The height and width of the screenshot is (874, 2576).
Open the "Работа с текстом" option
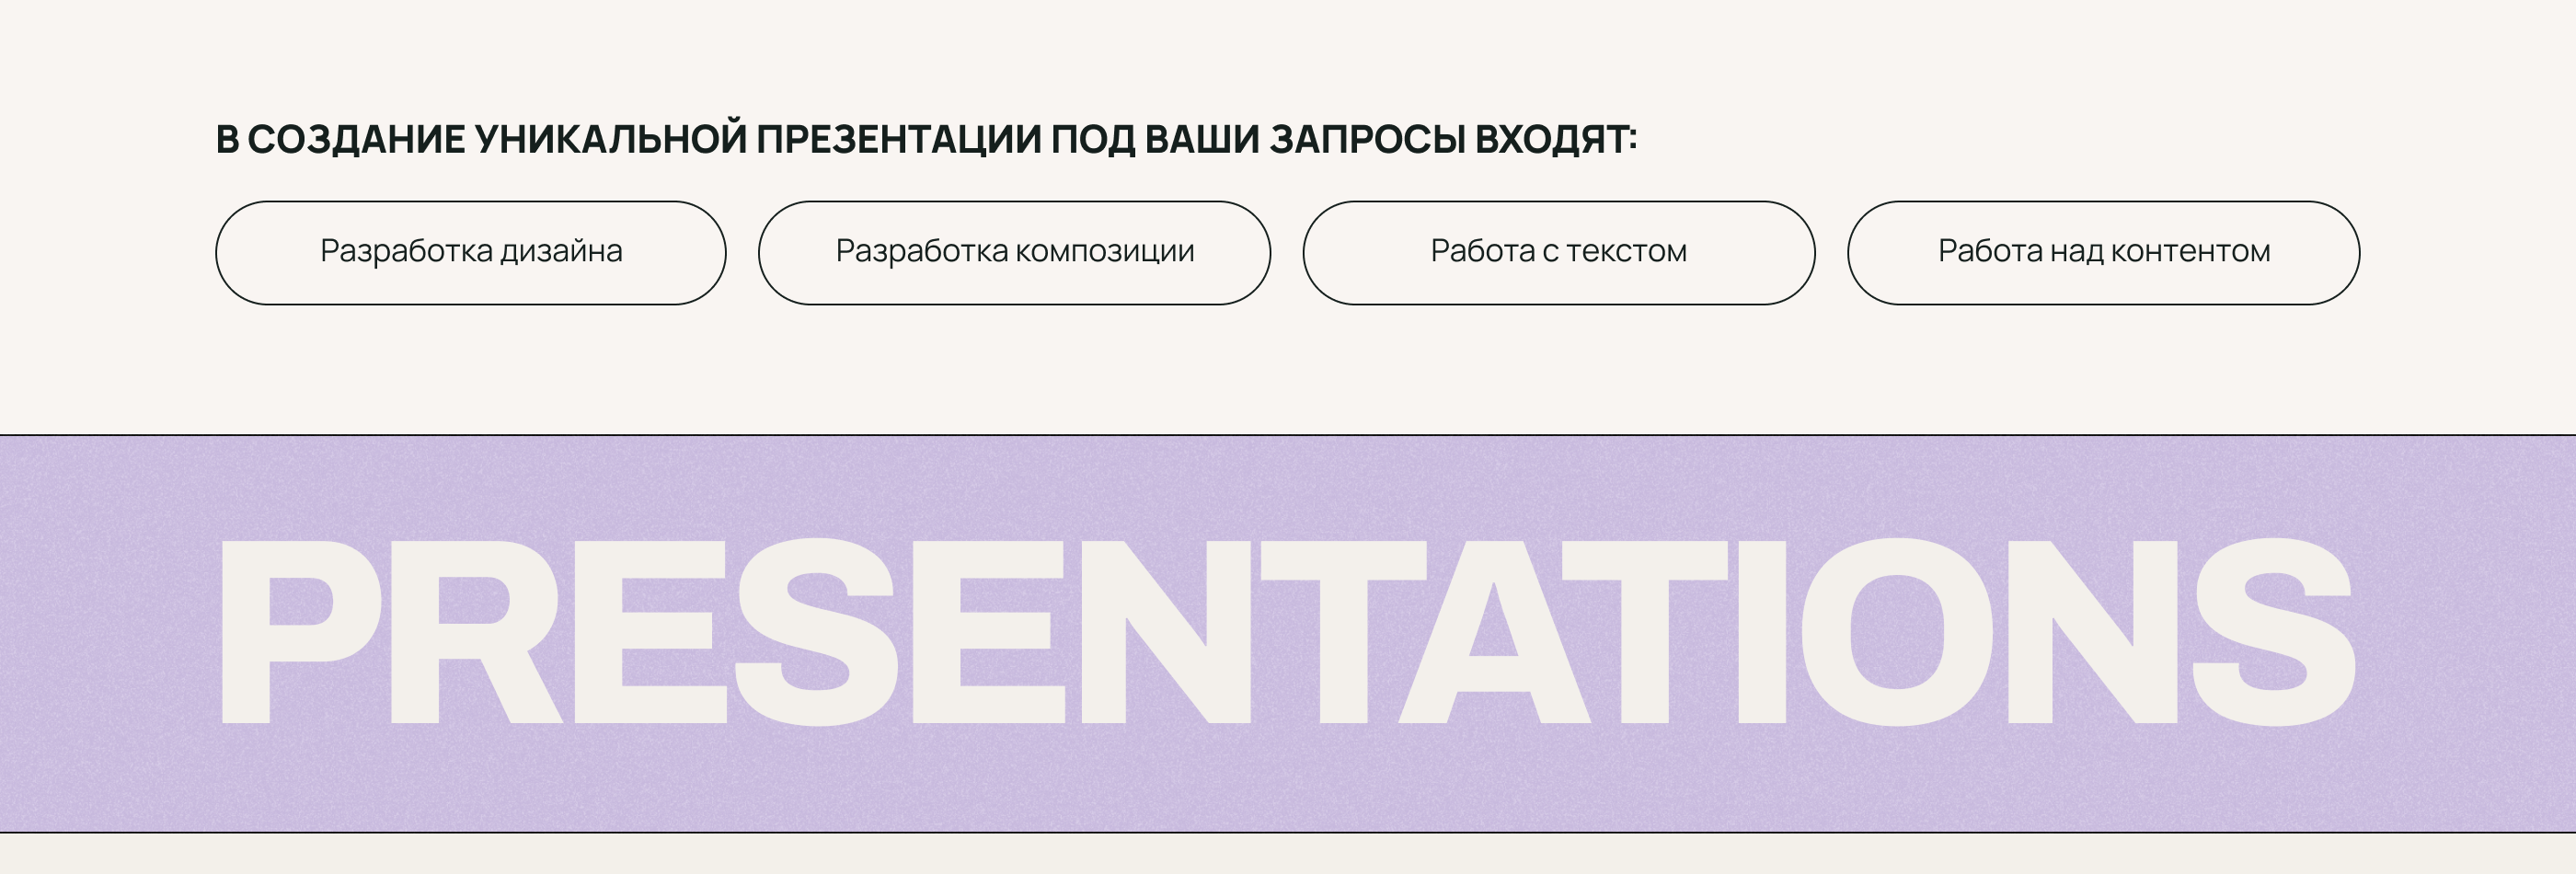[1558, 252]
